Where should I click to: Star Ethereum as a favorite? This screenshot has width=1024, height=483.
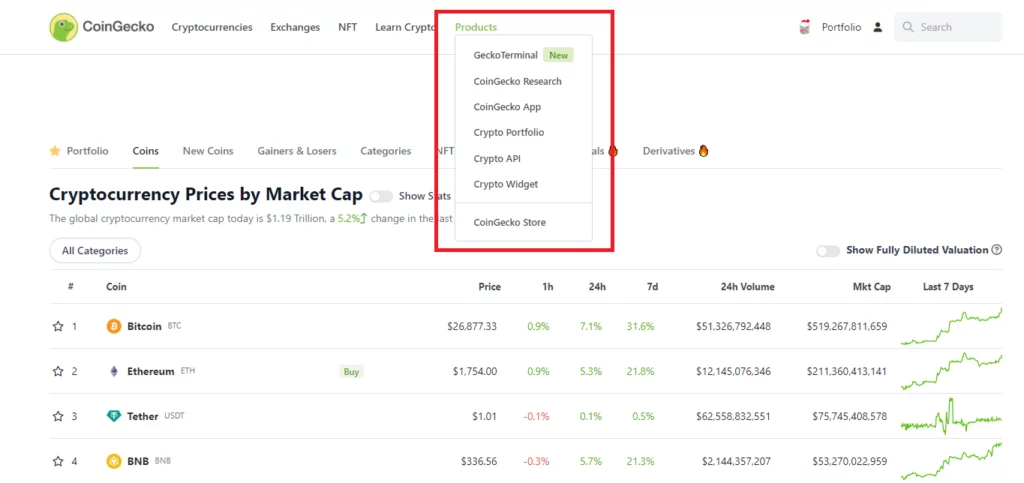pos(58,371)
